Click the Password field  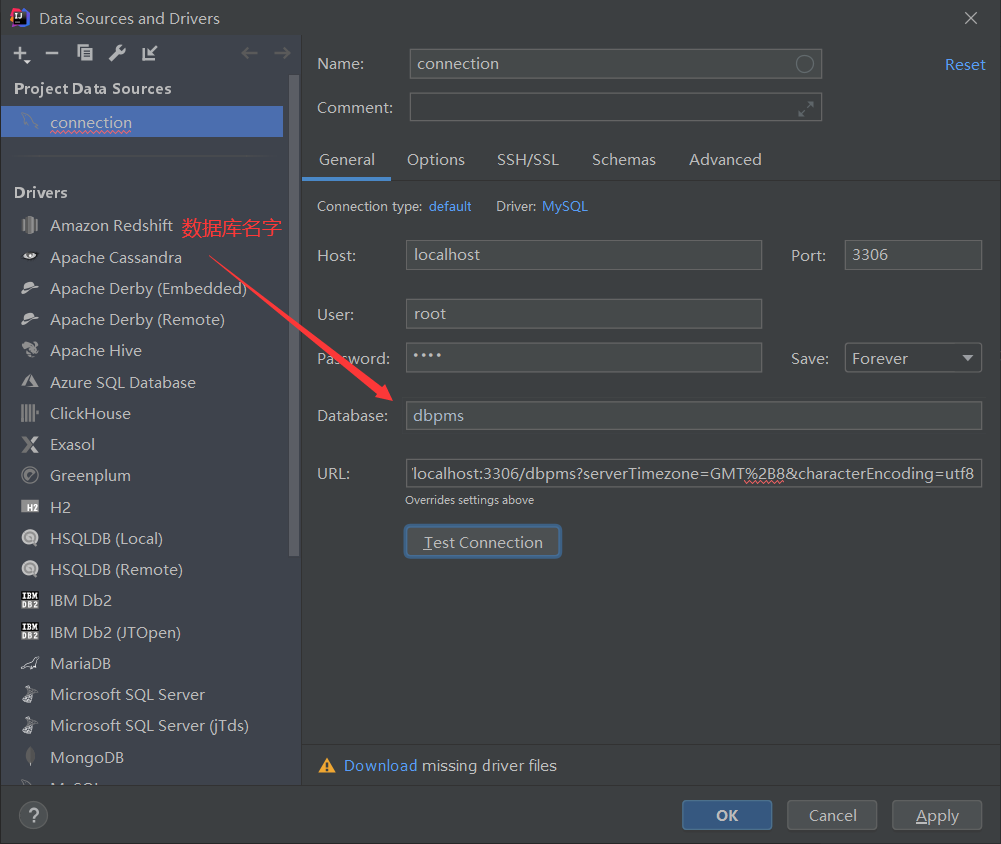[583, 358]
